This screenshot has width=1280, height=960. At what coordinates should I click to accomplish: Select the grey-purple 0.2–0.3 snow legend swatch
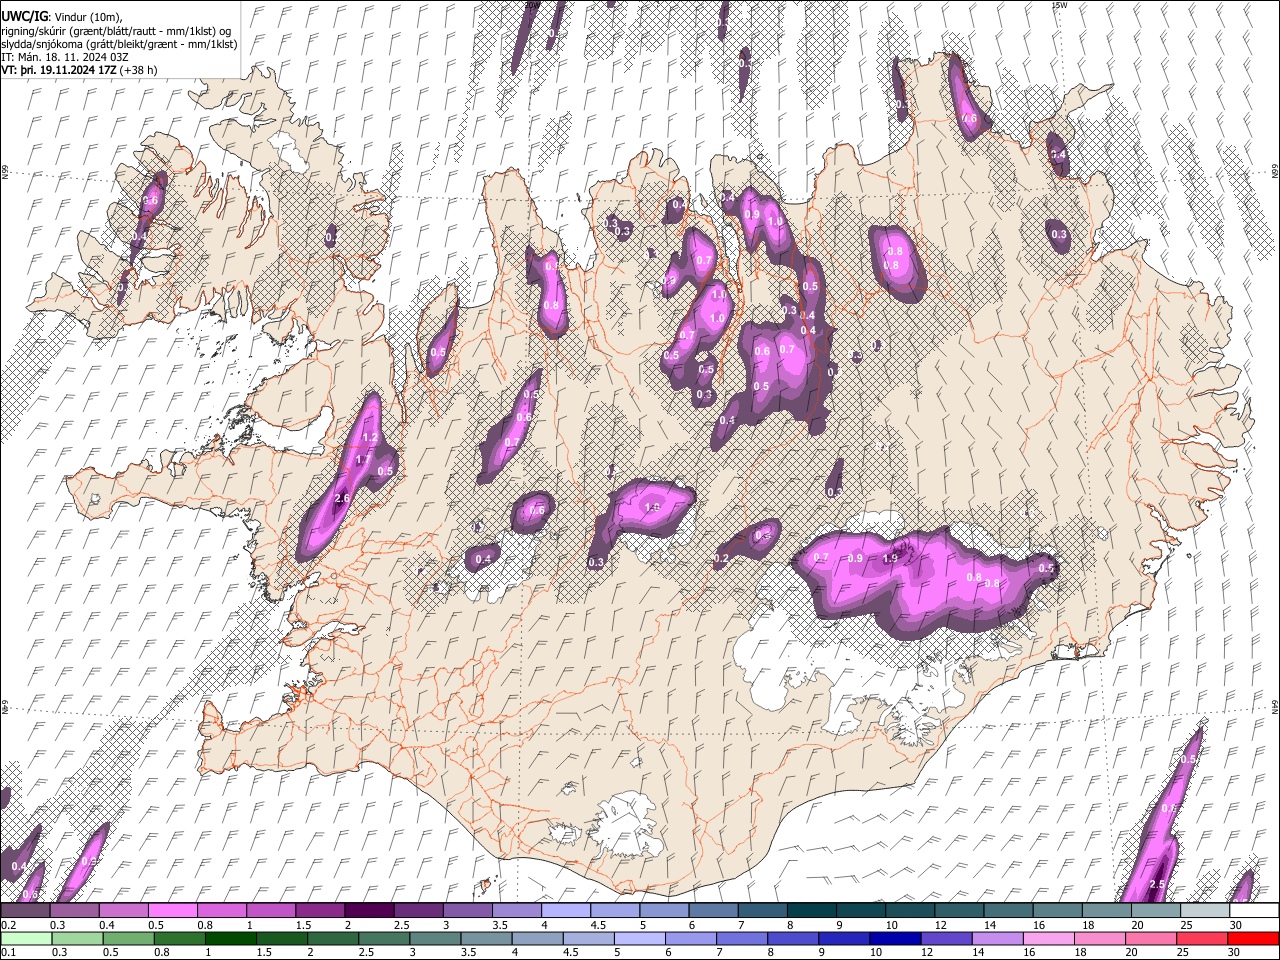pos(25,911)
